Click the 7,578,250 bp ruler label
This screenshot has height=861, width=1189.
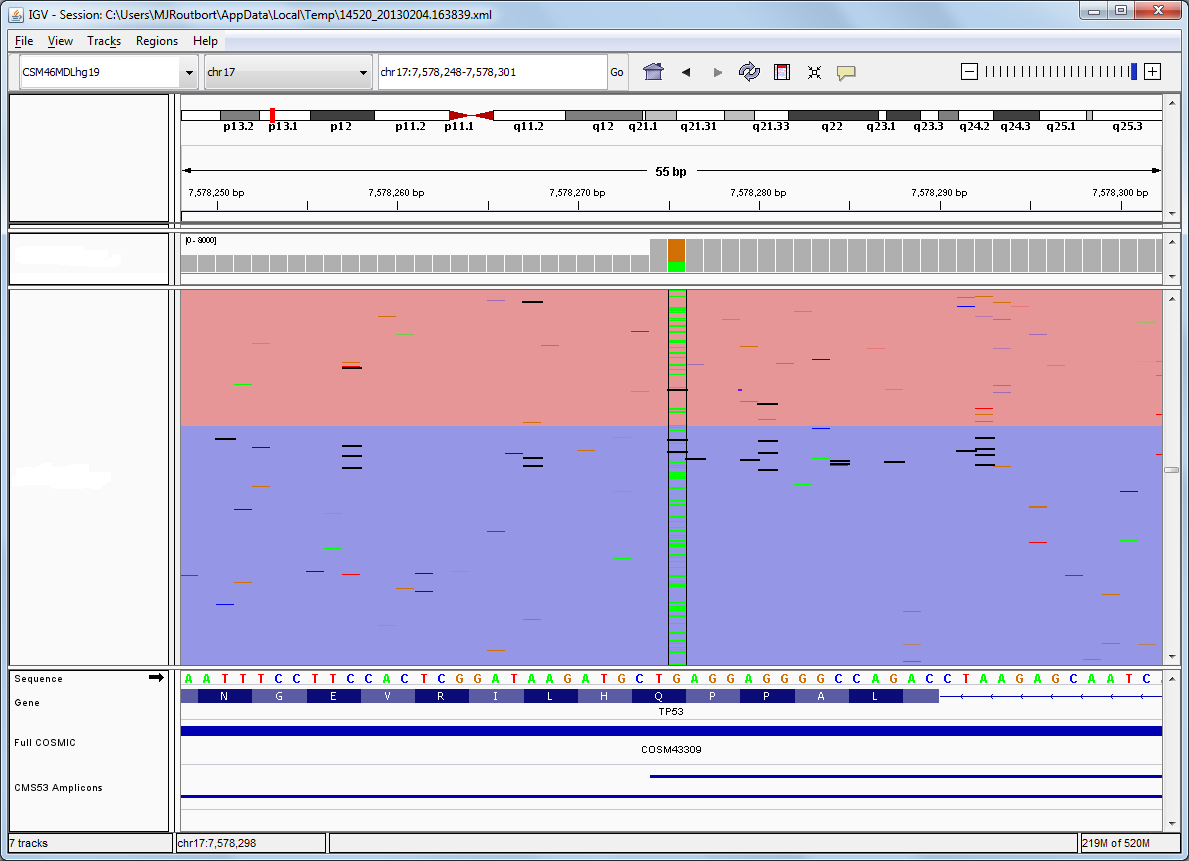[216, 193]
